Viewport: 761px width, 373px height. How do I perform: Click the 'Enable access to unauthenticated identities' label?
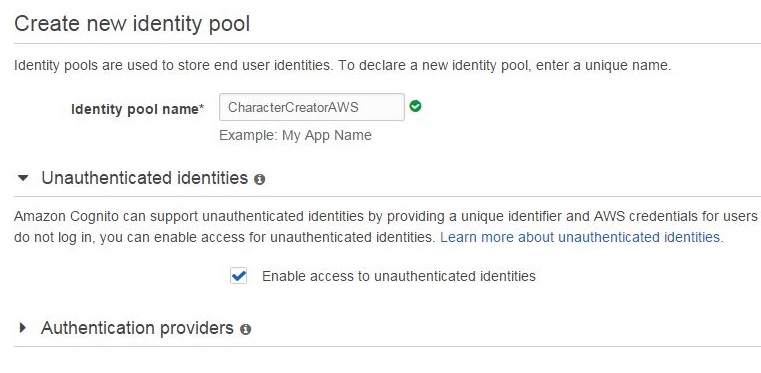(x=399, y=276)
